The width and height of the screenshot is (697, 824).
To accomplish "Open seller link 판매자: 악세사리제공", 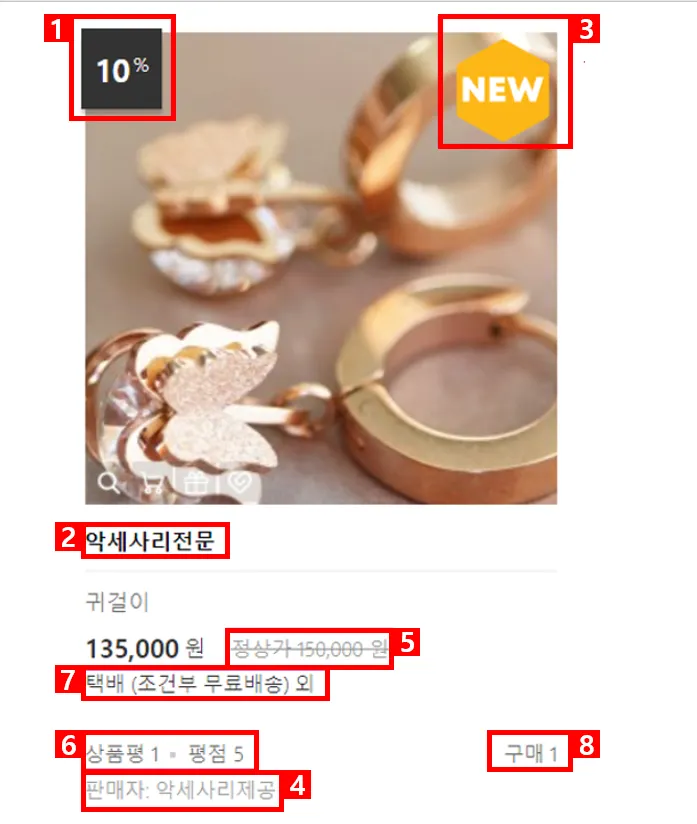I will coord(180,789).
